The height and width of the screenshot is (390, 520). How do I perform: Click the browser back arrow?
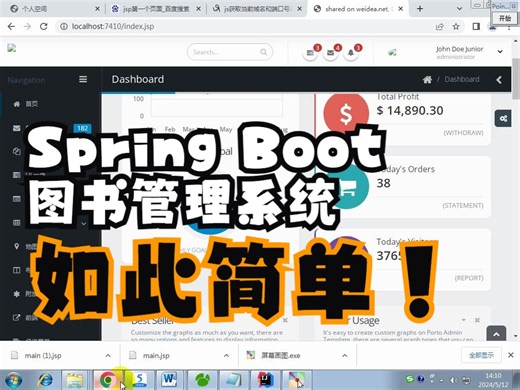11,26
